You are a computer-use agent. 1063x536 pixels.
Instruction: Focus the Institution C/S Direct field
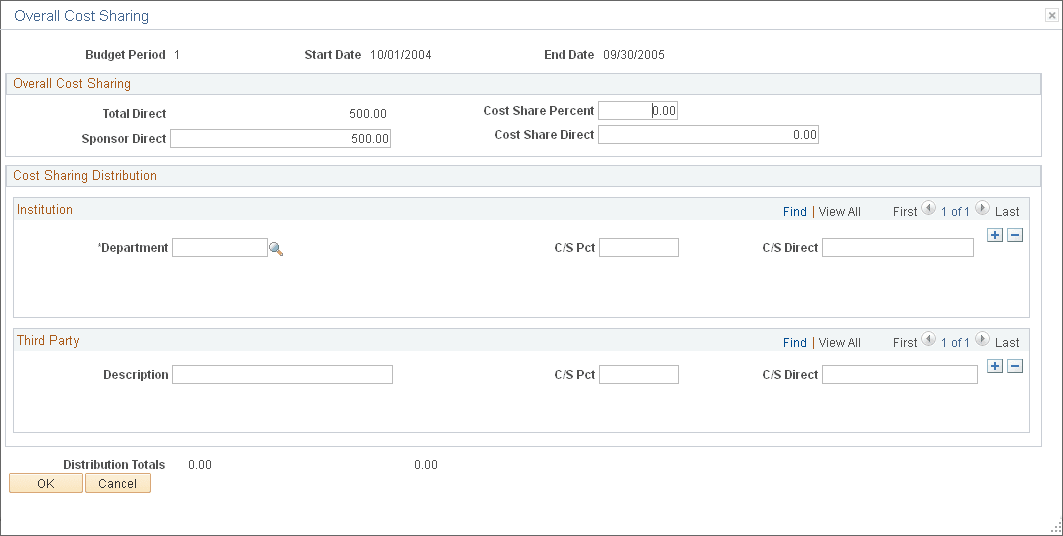[x=898, y=247]
